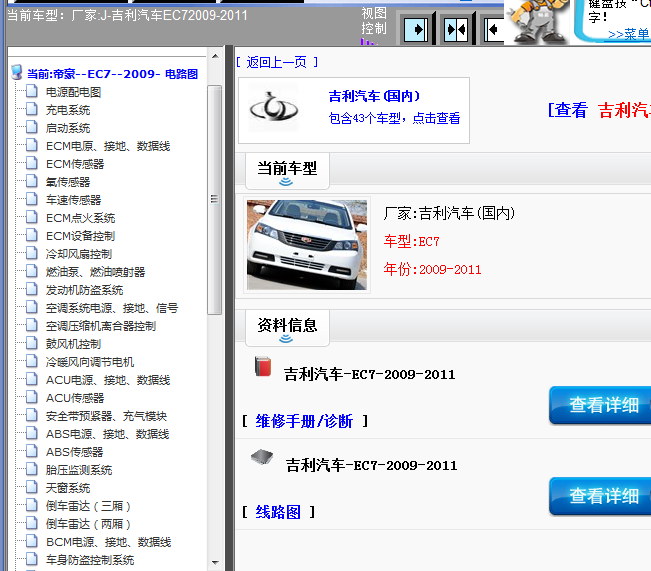Click tree scrollbar up arrow
This screenshot has width=651, height=571.
tap(215, 56)
